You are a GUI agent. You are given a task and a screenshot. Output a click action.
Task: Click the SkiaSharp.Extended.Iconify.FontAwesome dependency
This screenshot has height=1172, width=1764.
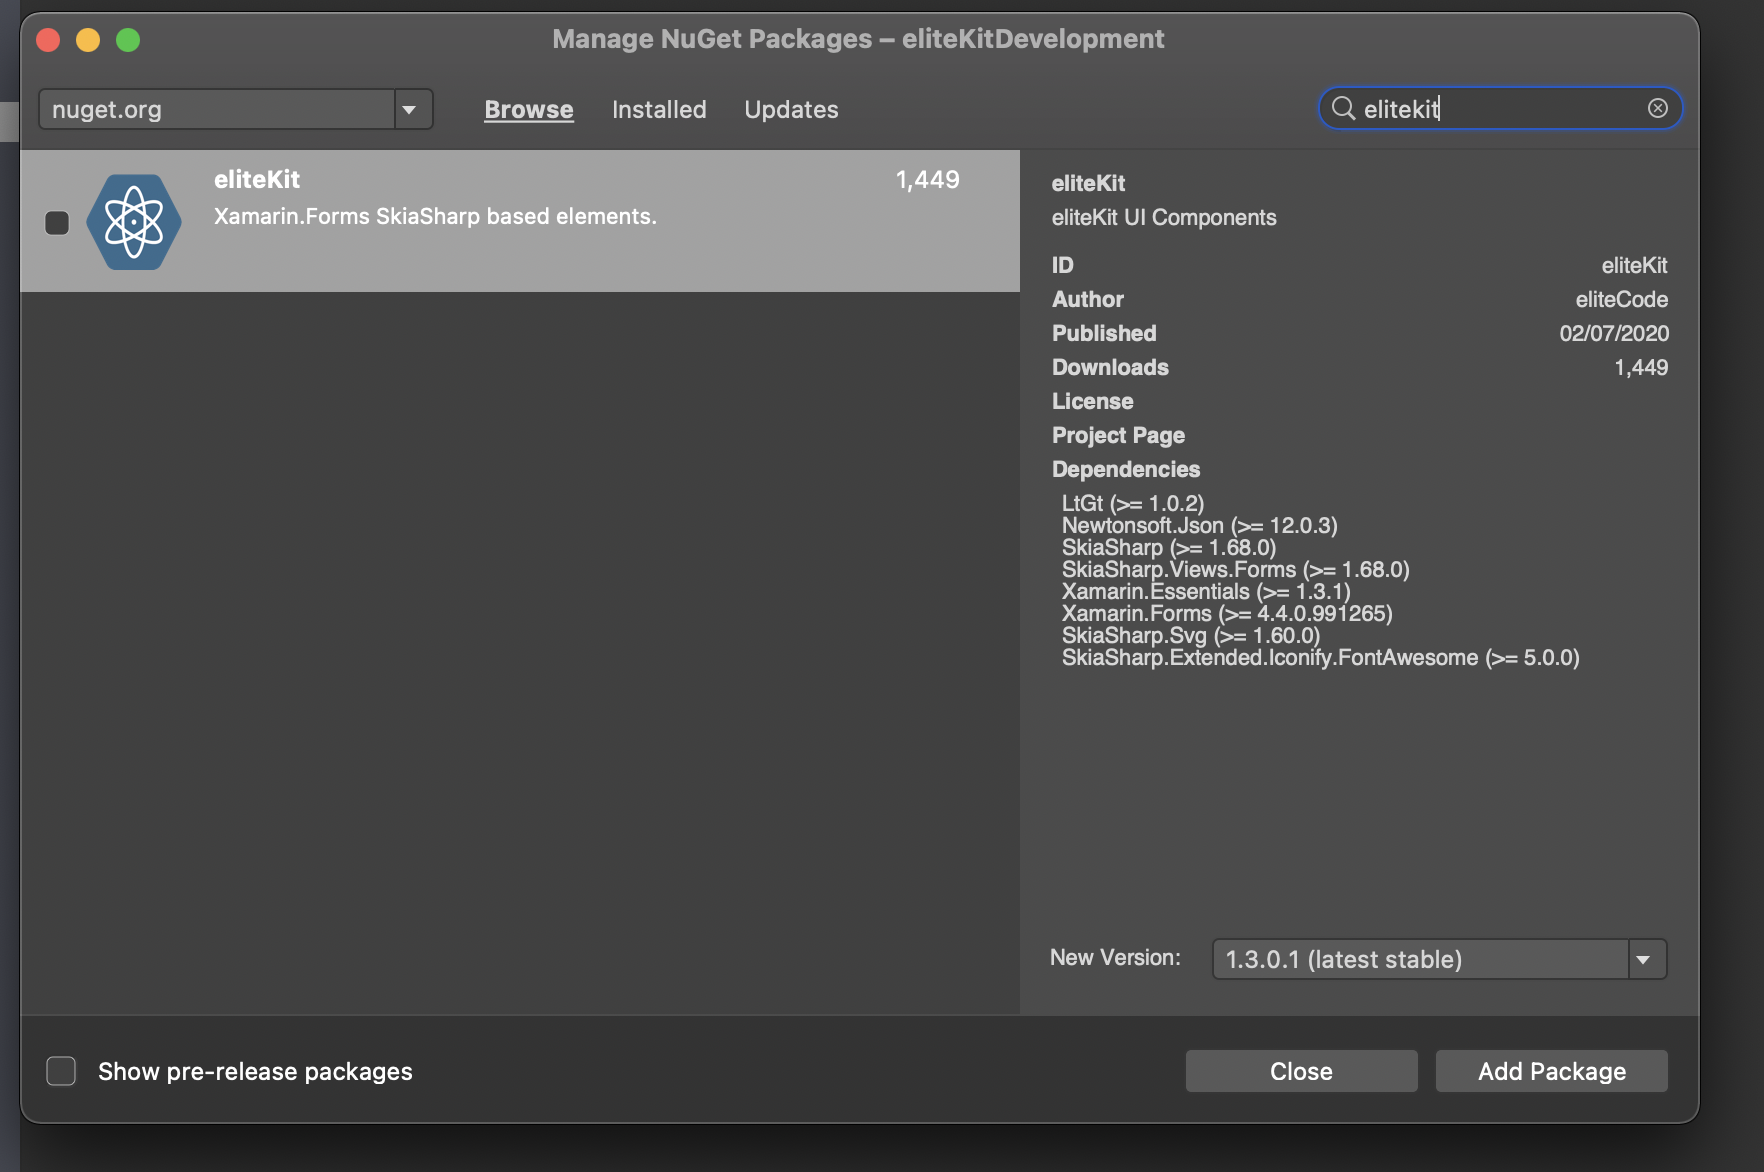coord(1321,657)
